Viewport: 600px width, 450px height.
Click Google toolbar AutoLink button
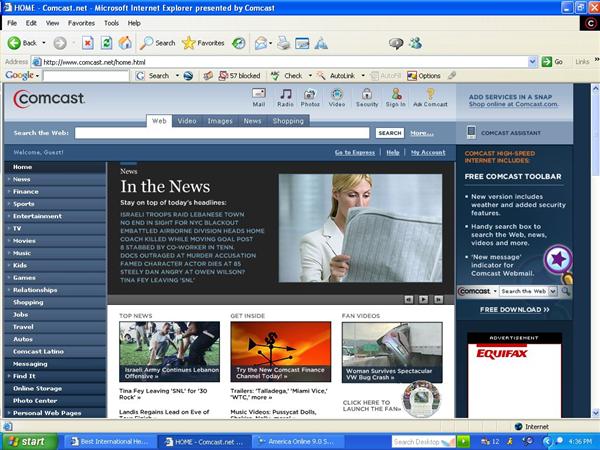point(338,76)
